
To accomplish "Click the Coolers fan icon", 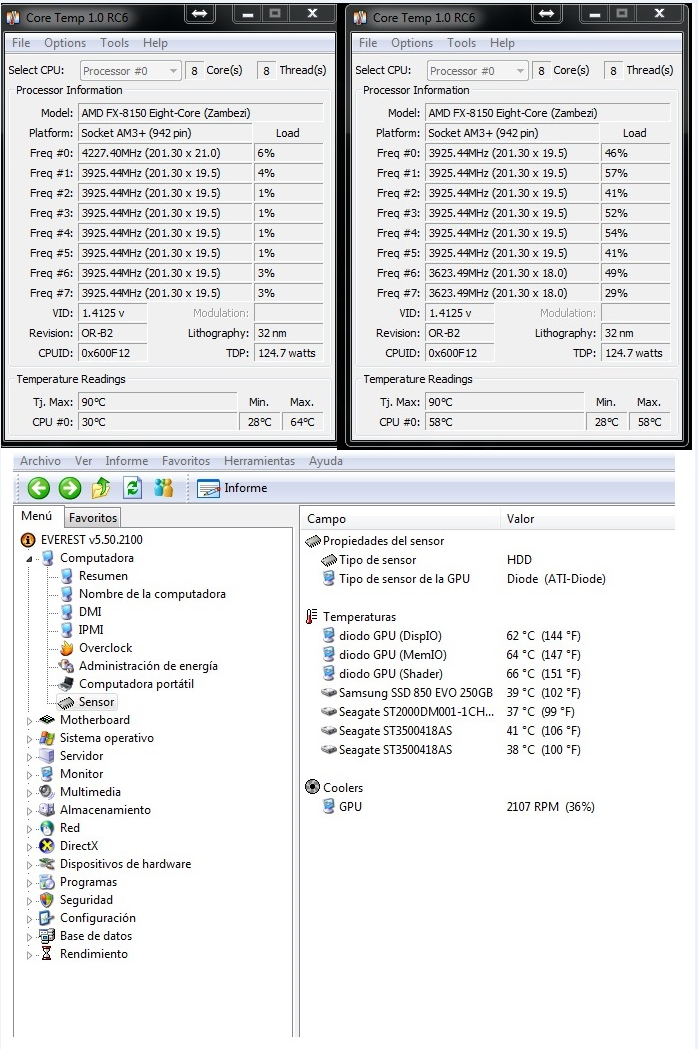I will [313, 787].
